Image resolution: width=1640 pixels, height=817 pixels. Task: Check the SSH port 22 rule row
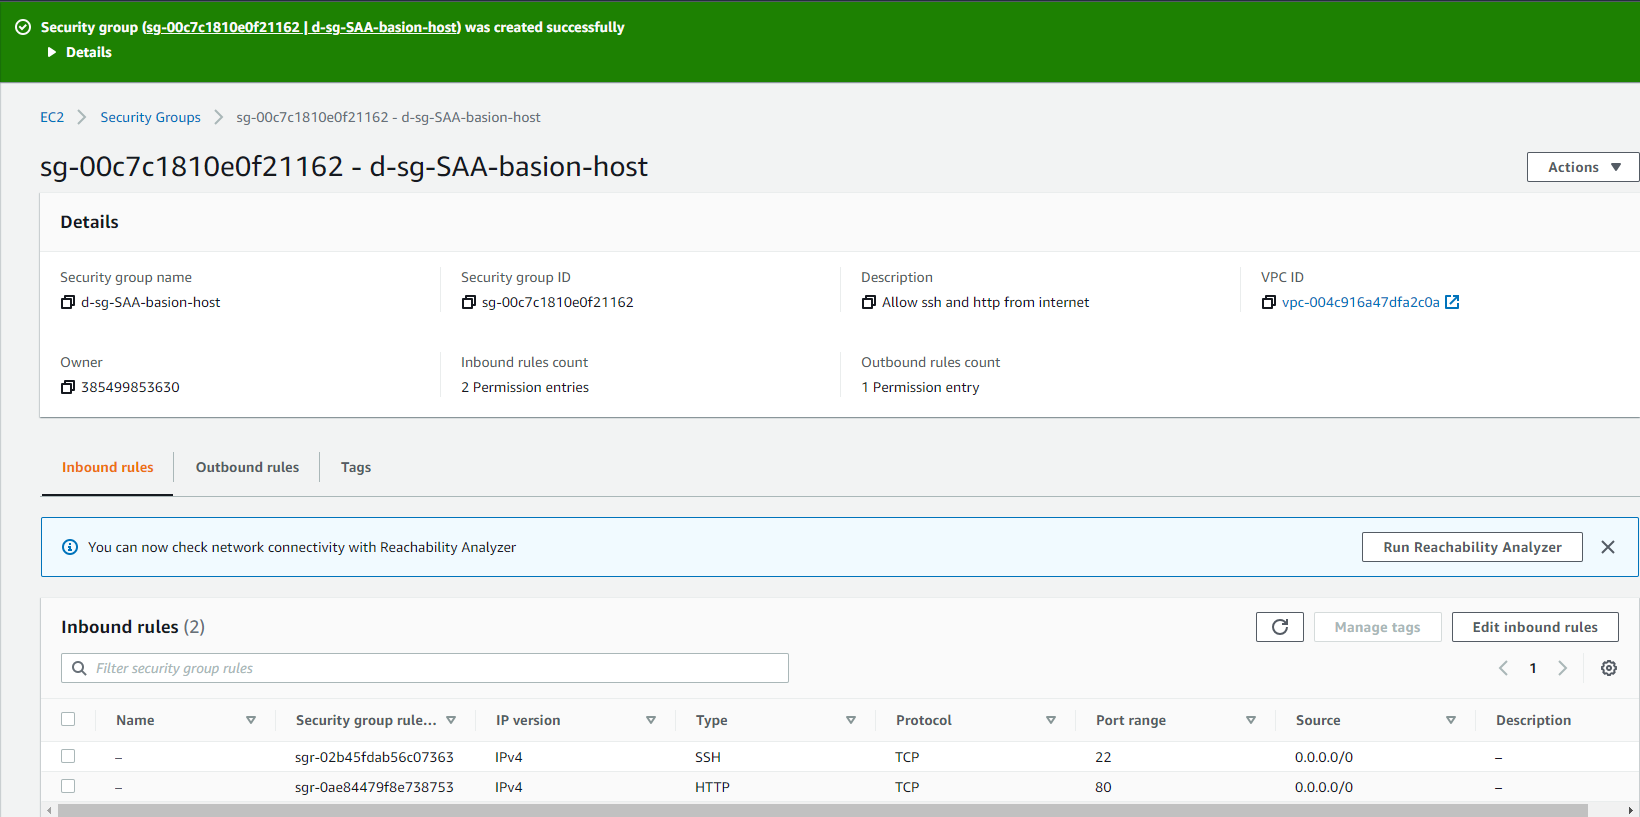(x=68, y=756)
